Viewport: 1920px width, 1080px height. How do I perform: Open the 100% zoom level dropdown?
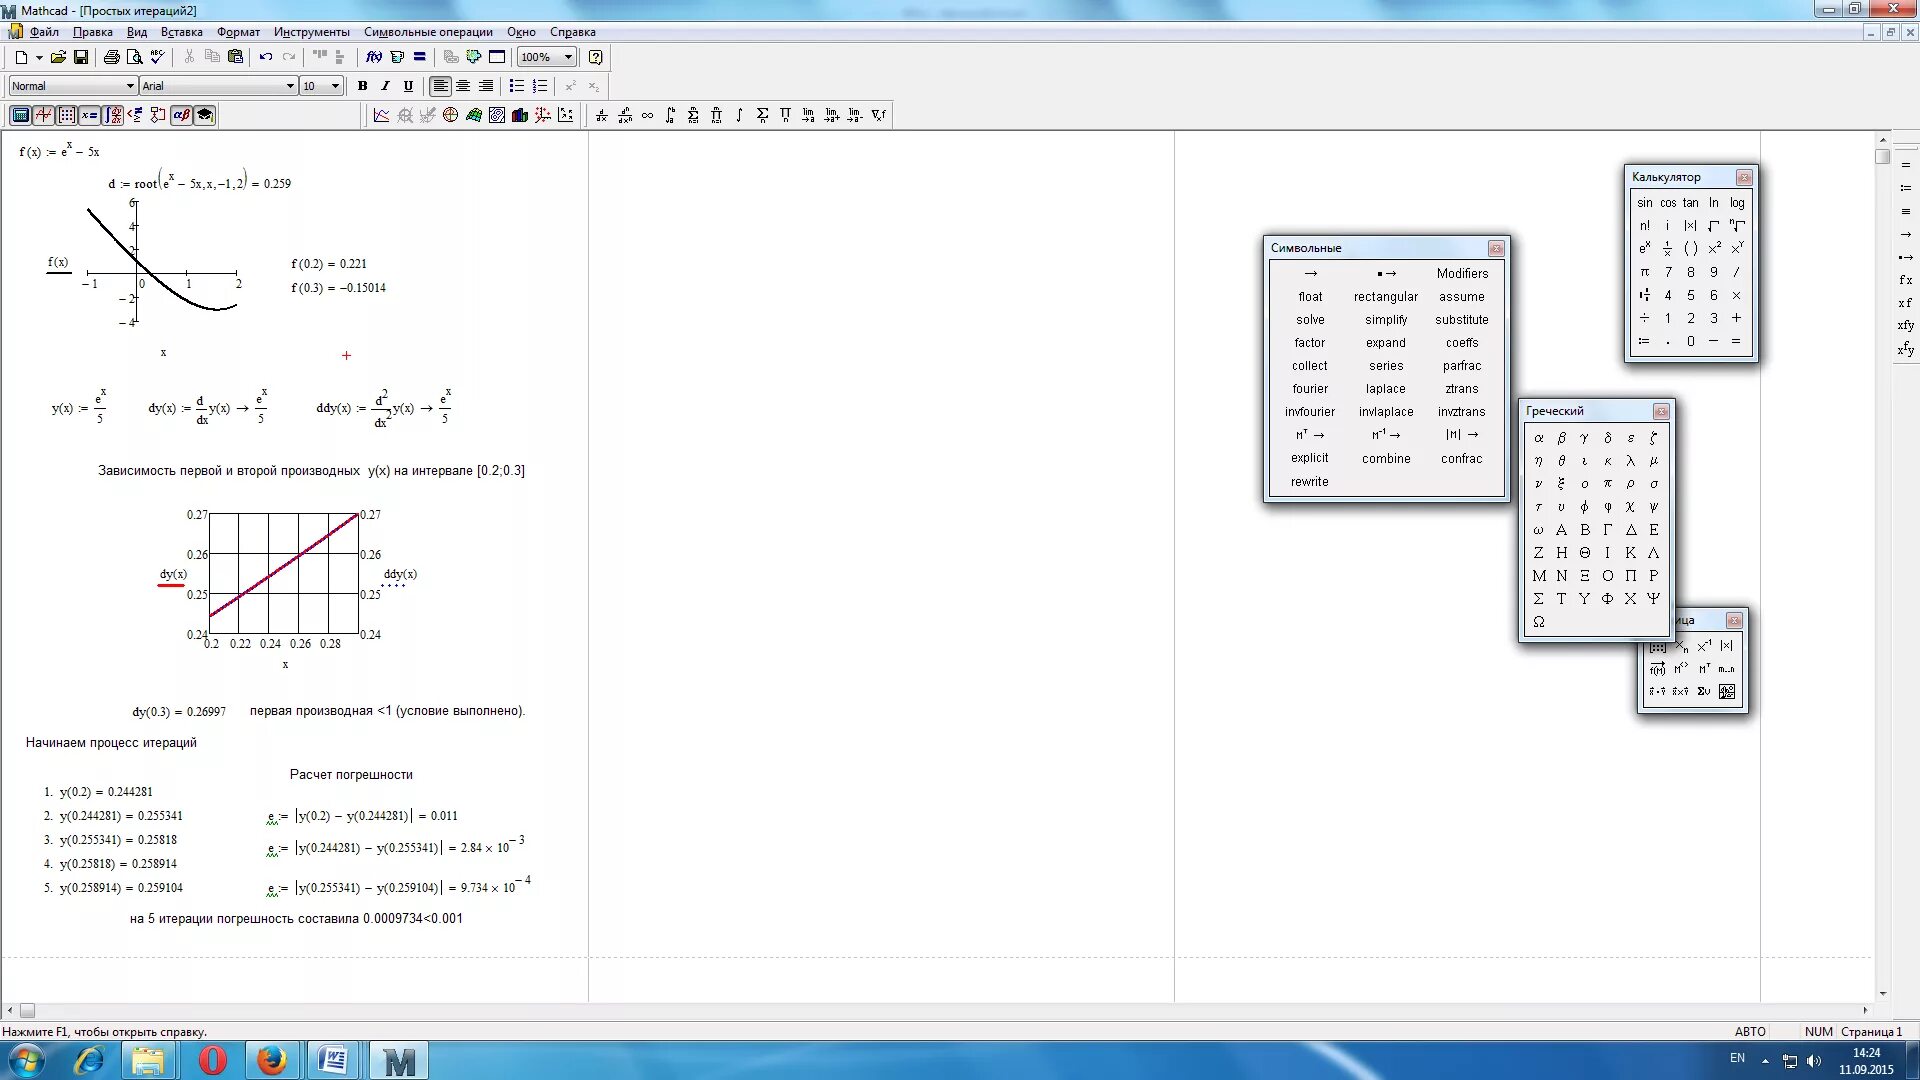point(568,57)
